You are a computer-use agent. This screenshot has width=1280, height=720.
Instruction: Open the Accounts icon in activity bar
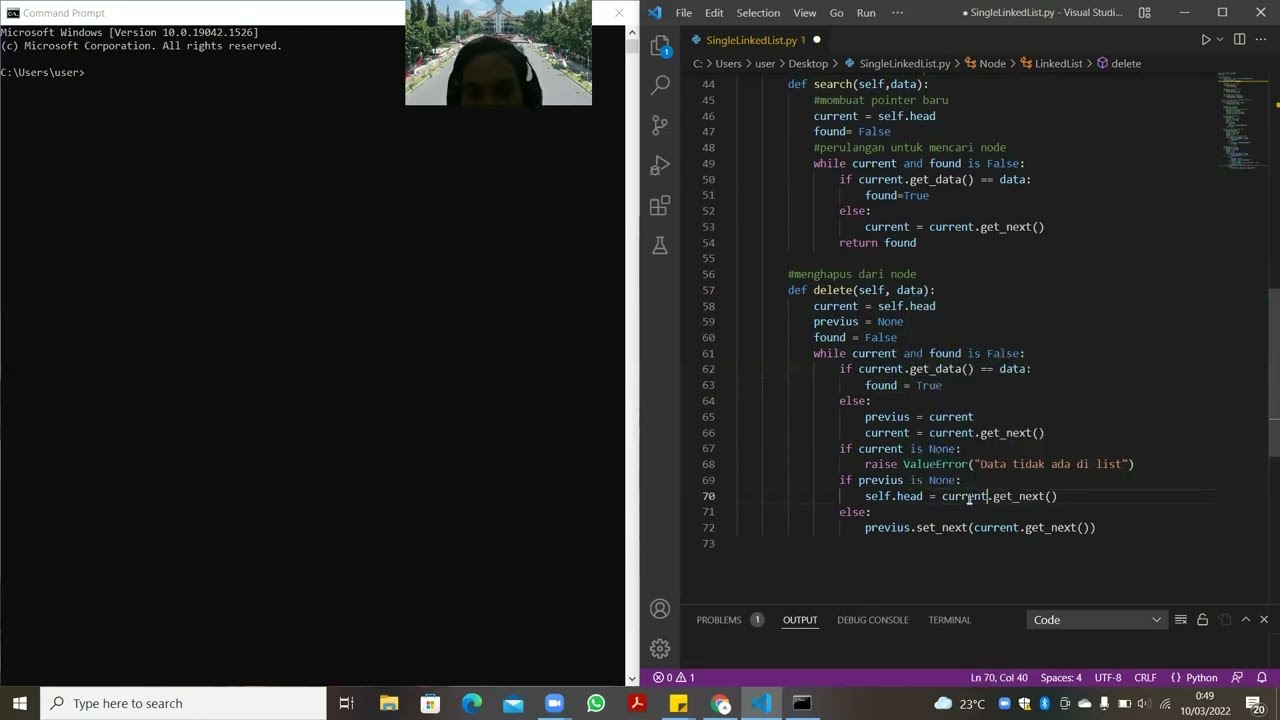point(660,609)
